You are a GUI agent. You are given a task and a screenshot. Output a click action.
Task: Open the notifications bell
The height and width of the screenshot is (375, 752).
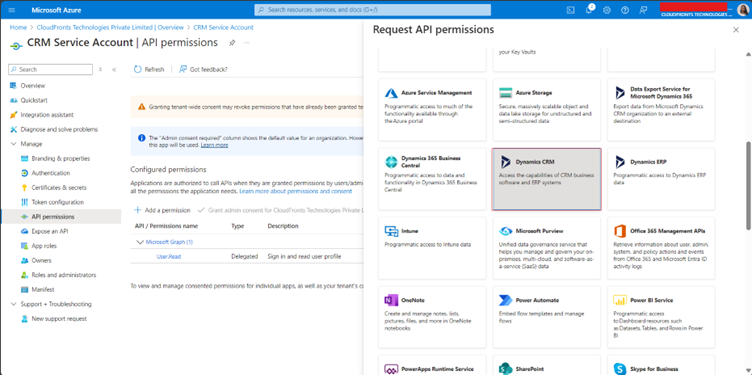[589, 10]
